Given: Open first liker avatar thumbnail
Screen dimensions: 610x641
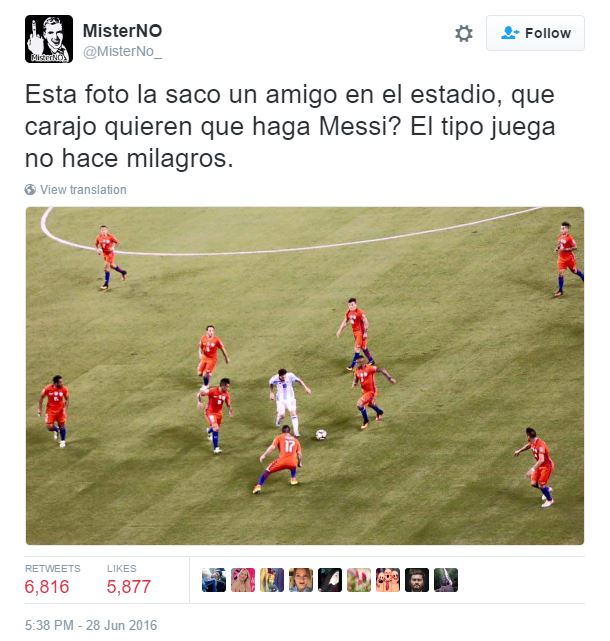Looking at the screenshot, I should (x=214, y=580).
